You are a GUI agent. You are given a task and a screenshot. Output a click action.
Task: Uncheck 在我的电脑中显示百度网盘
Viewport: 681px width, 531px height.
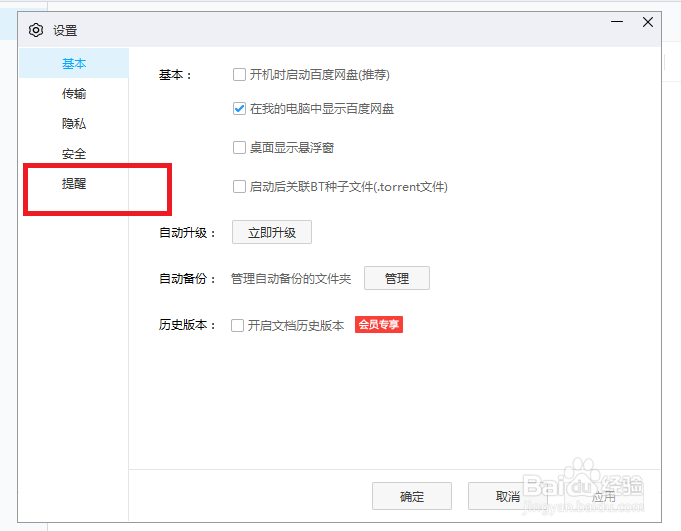coord(239,109)
